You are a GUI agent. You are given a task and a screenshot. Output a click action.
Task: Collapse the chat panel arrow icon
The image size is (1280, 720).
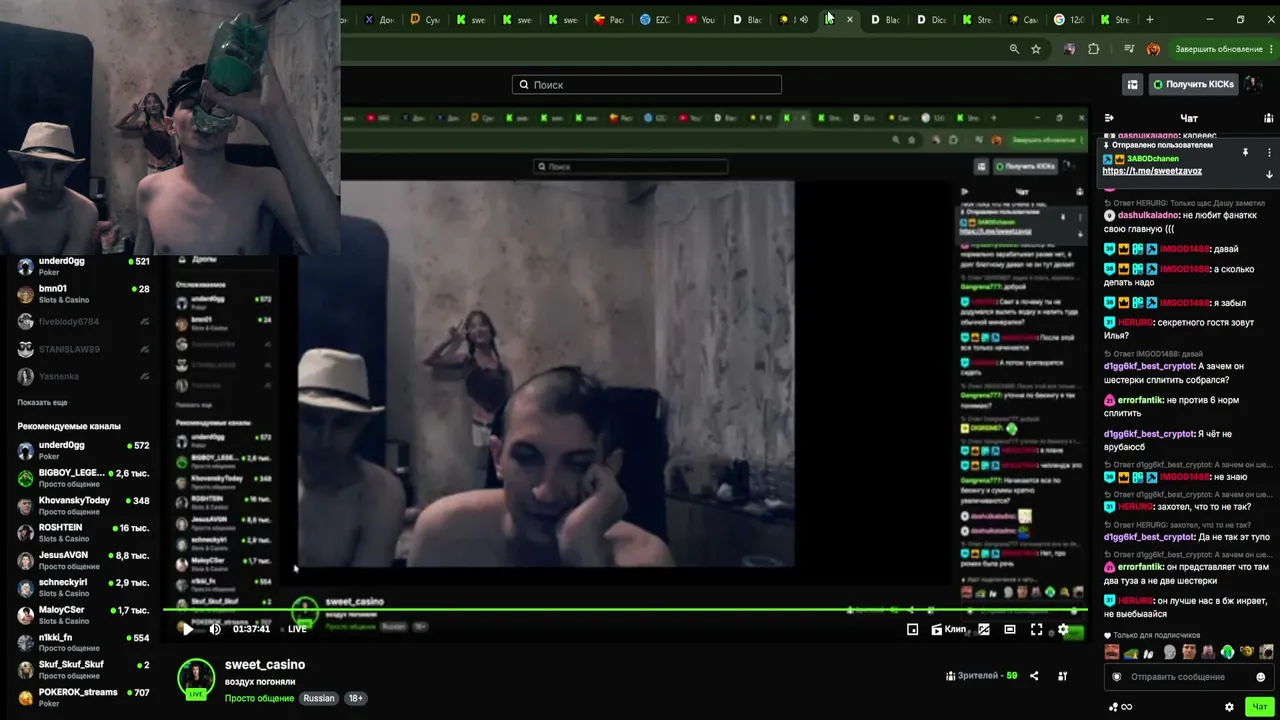[1109, 118]
